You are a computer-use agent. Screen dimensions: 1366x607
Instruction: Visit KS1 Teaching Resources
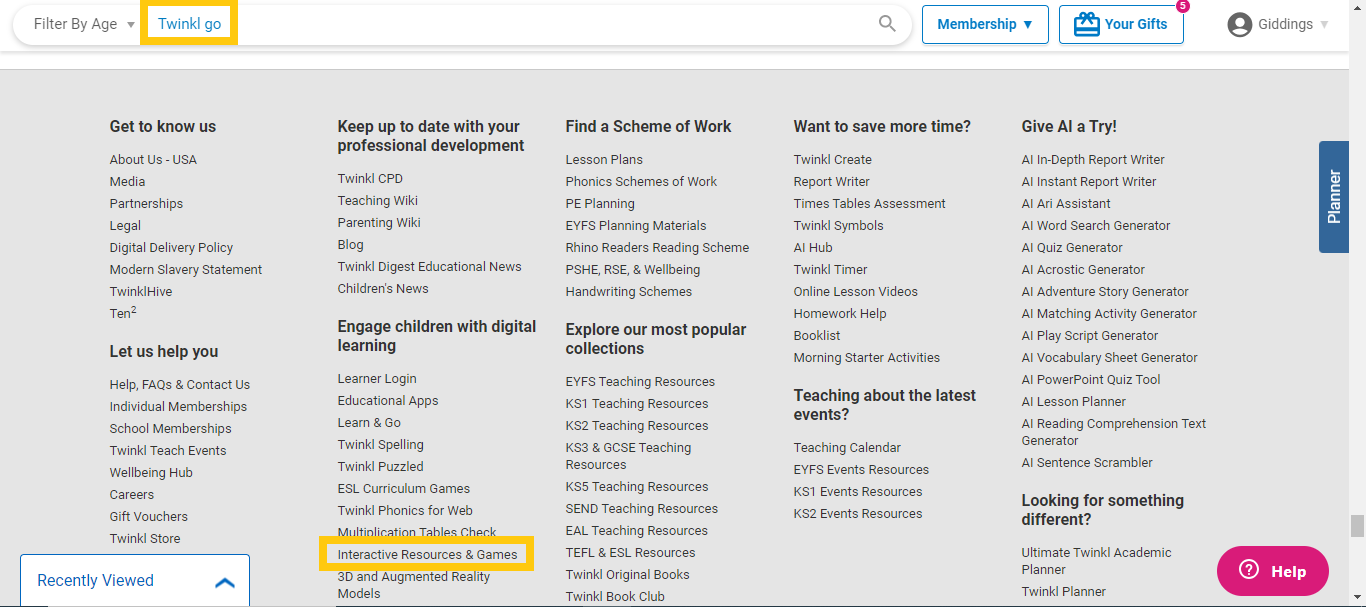[637, 403]
